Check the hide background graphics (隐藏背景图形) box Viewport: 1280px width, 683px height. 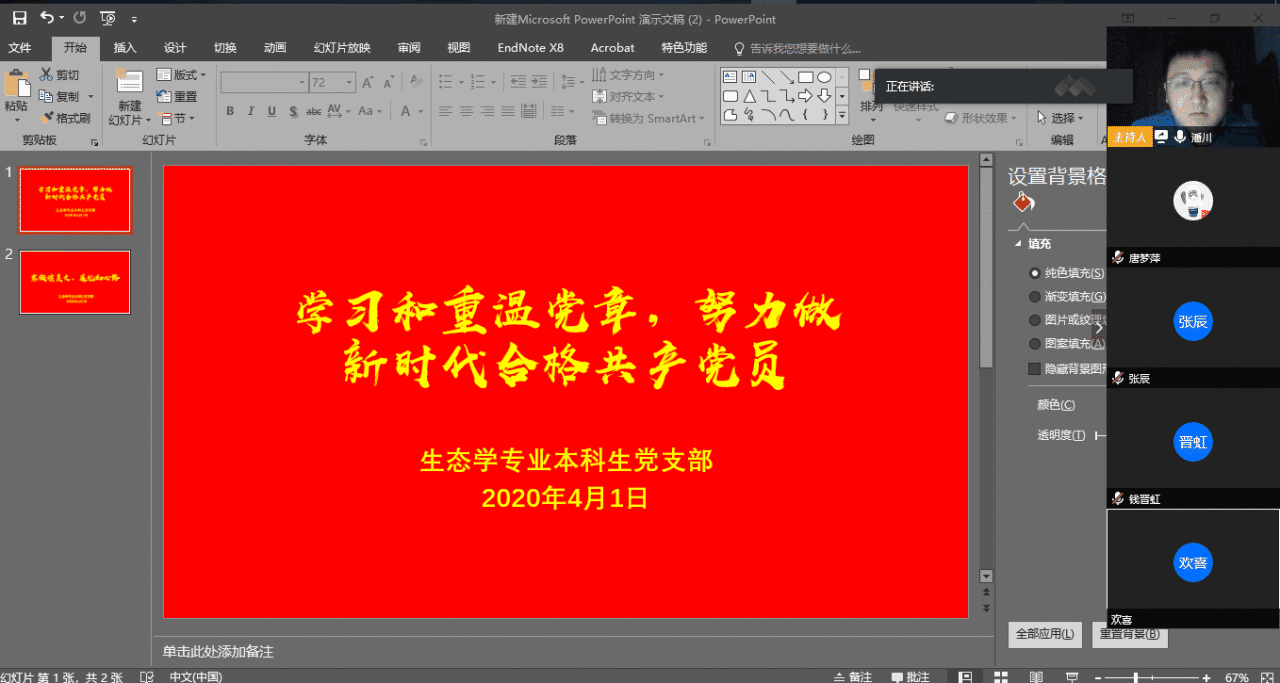1034,369
